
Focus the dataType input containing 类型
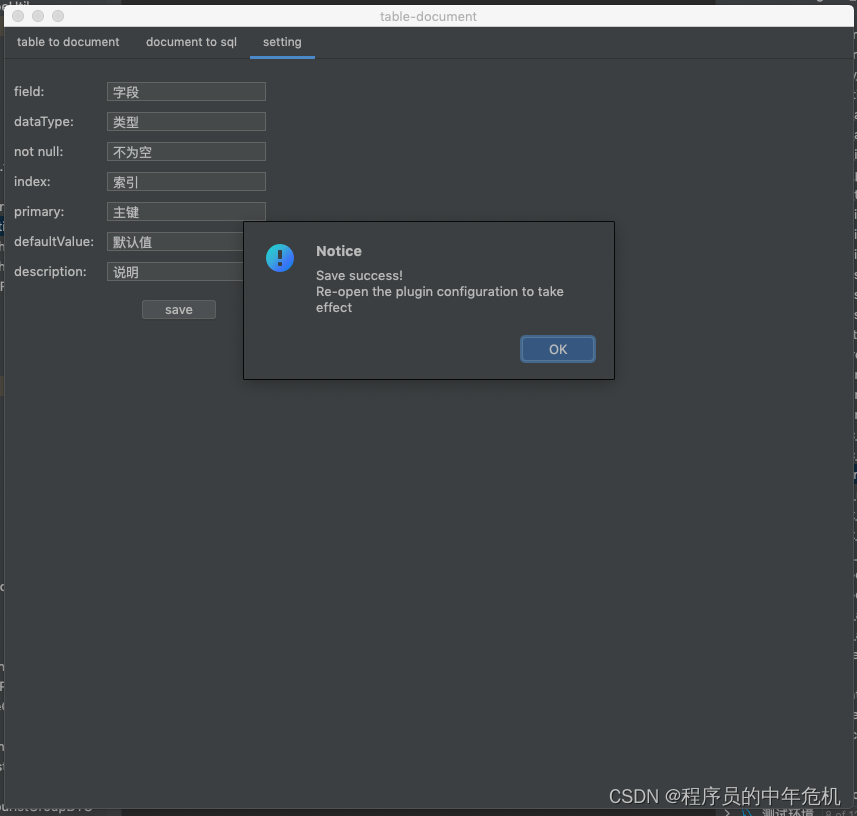click(x=186, y=121)
